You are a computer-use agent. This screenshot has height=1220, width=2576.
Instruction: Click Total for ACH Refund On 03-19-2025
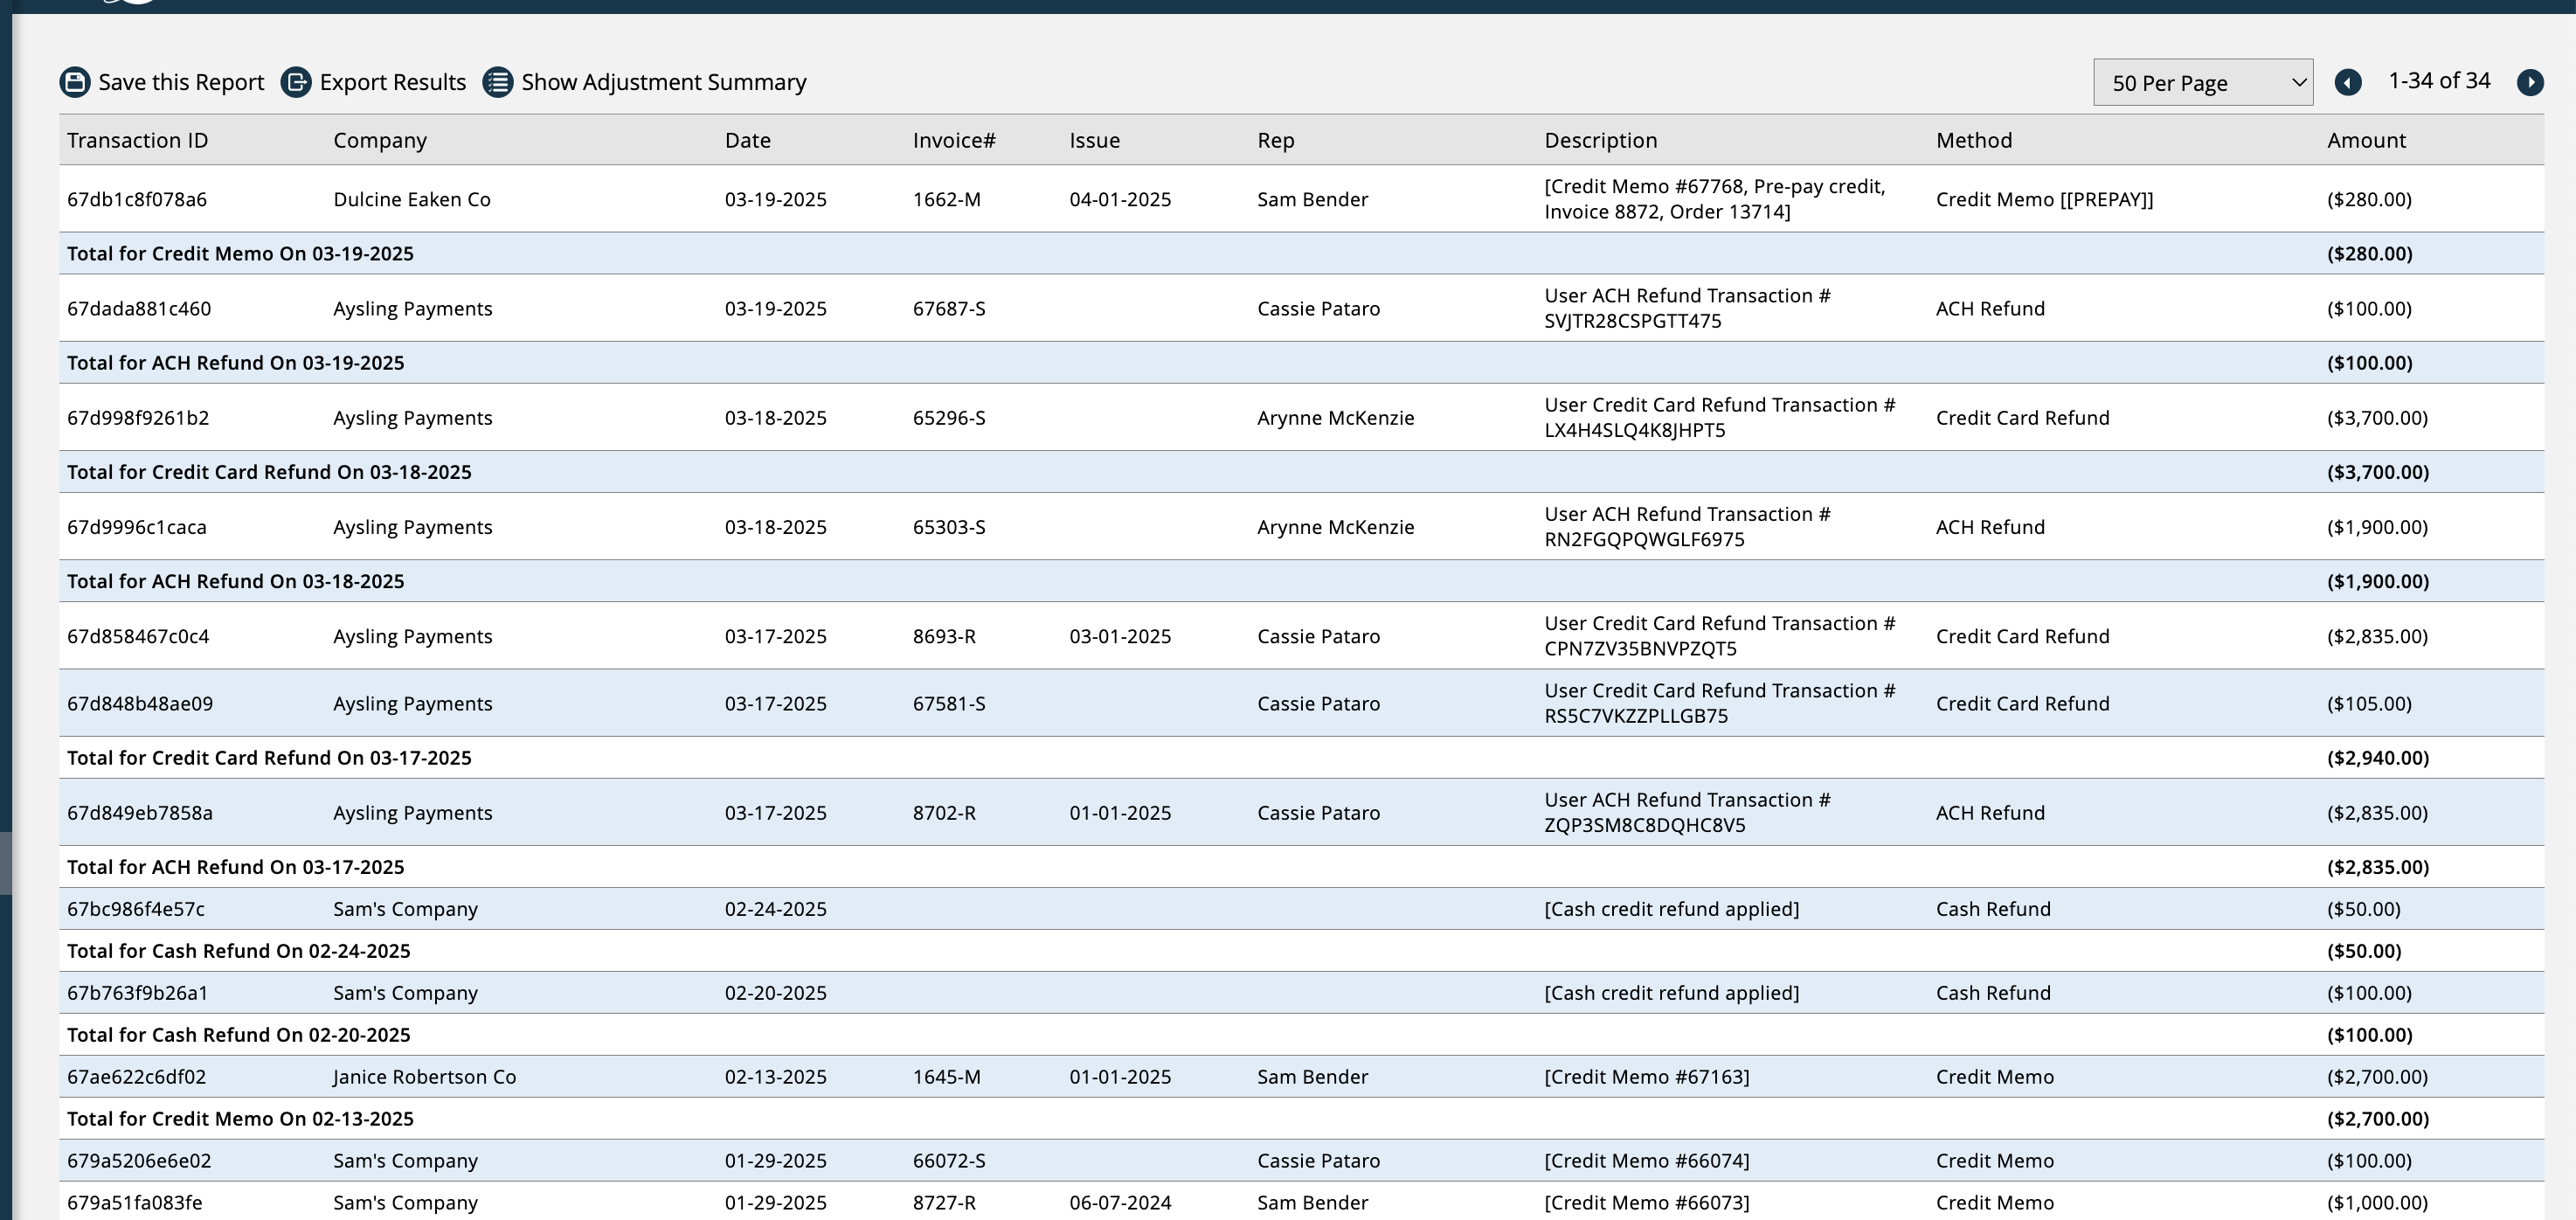(x=236, y=362)
